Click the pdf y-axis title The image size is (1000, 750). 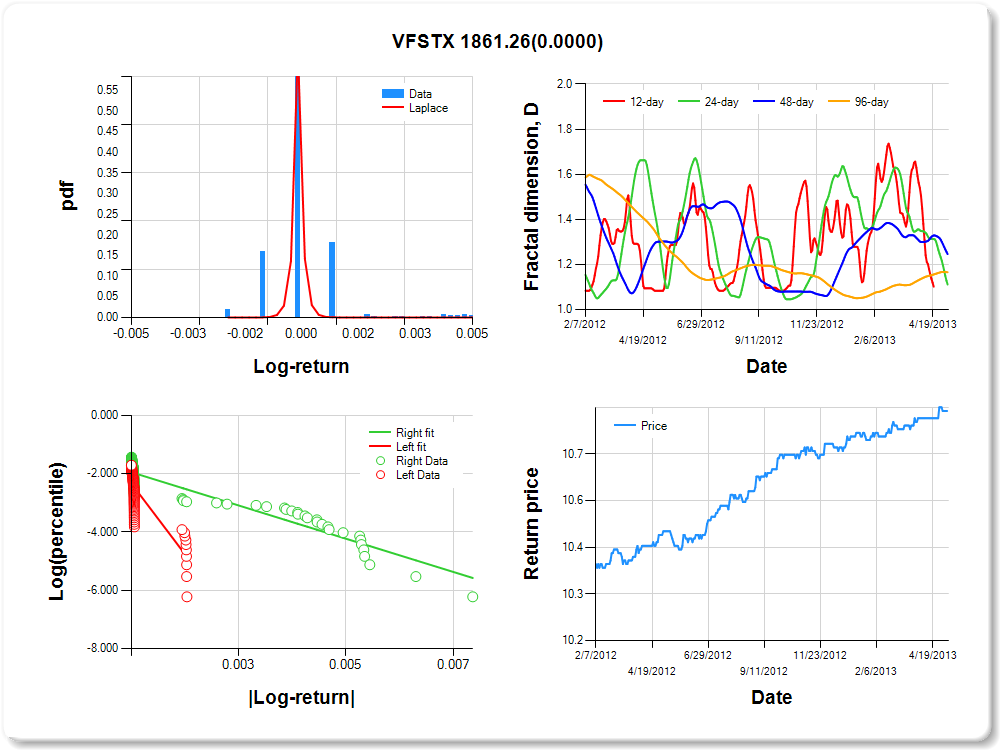click(68, 196)
